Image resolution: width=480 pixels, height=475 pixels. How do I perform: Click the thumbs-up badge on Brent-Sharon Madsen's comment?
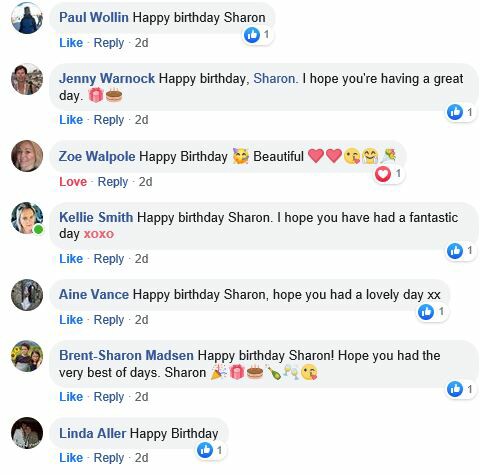click(455, 389)
